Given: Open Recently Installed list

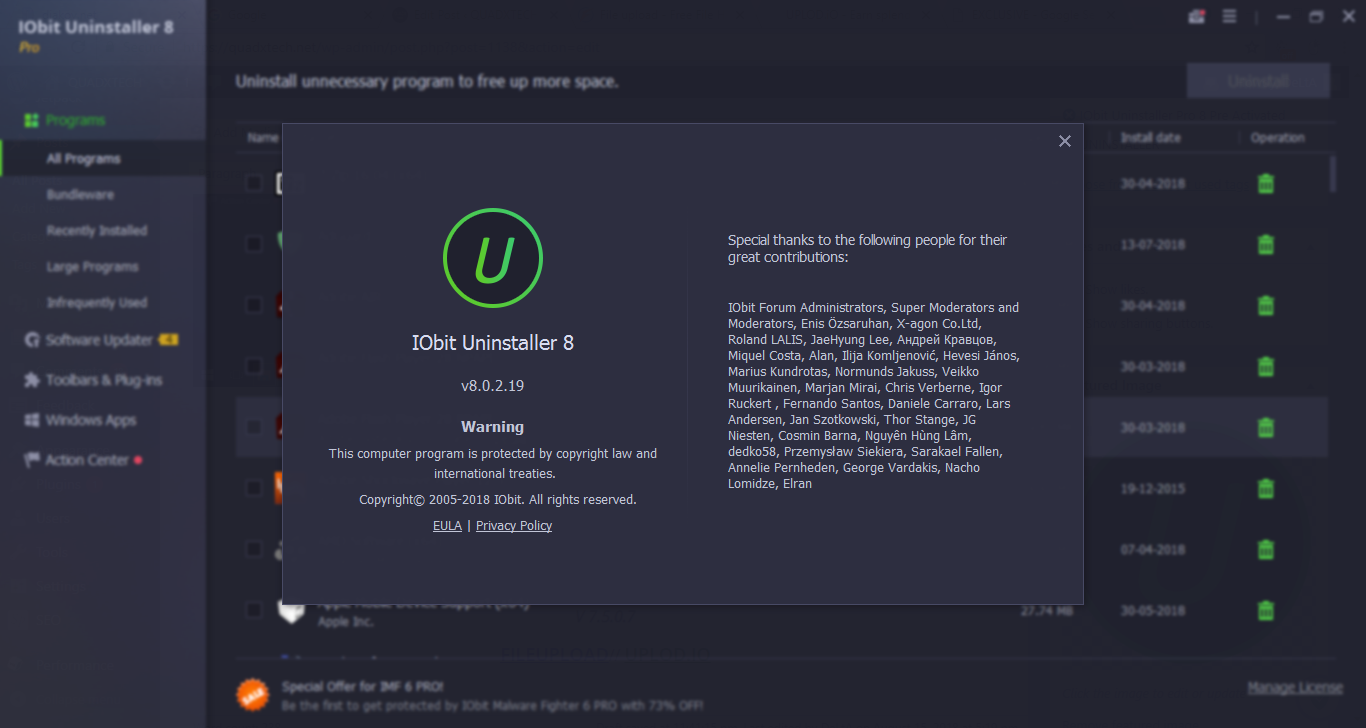Looking at the screenshot, I should tap(97, 230).
